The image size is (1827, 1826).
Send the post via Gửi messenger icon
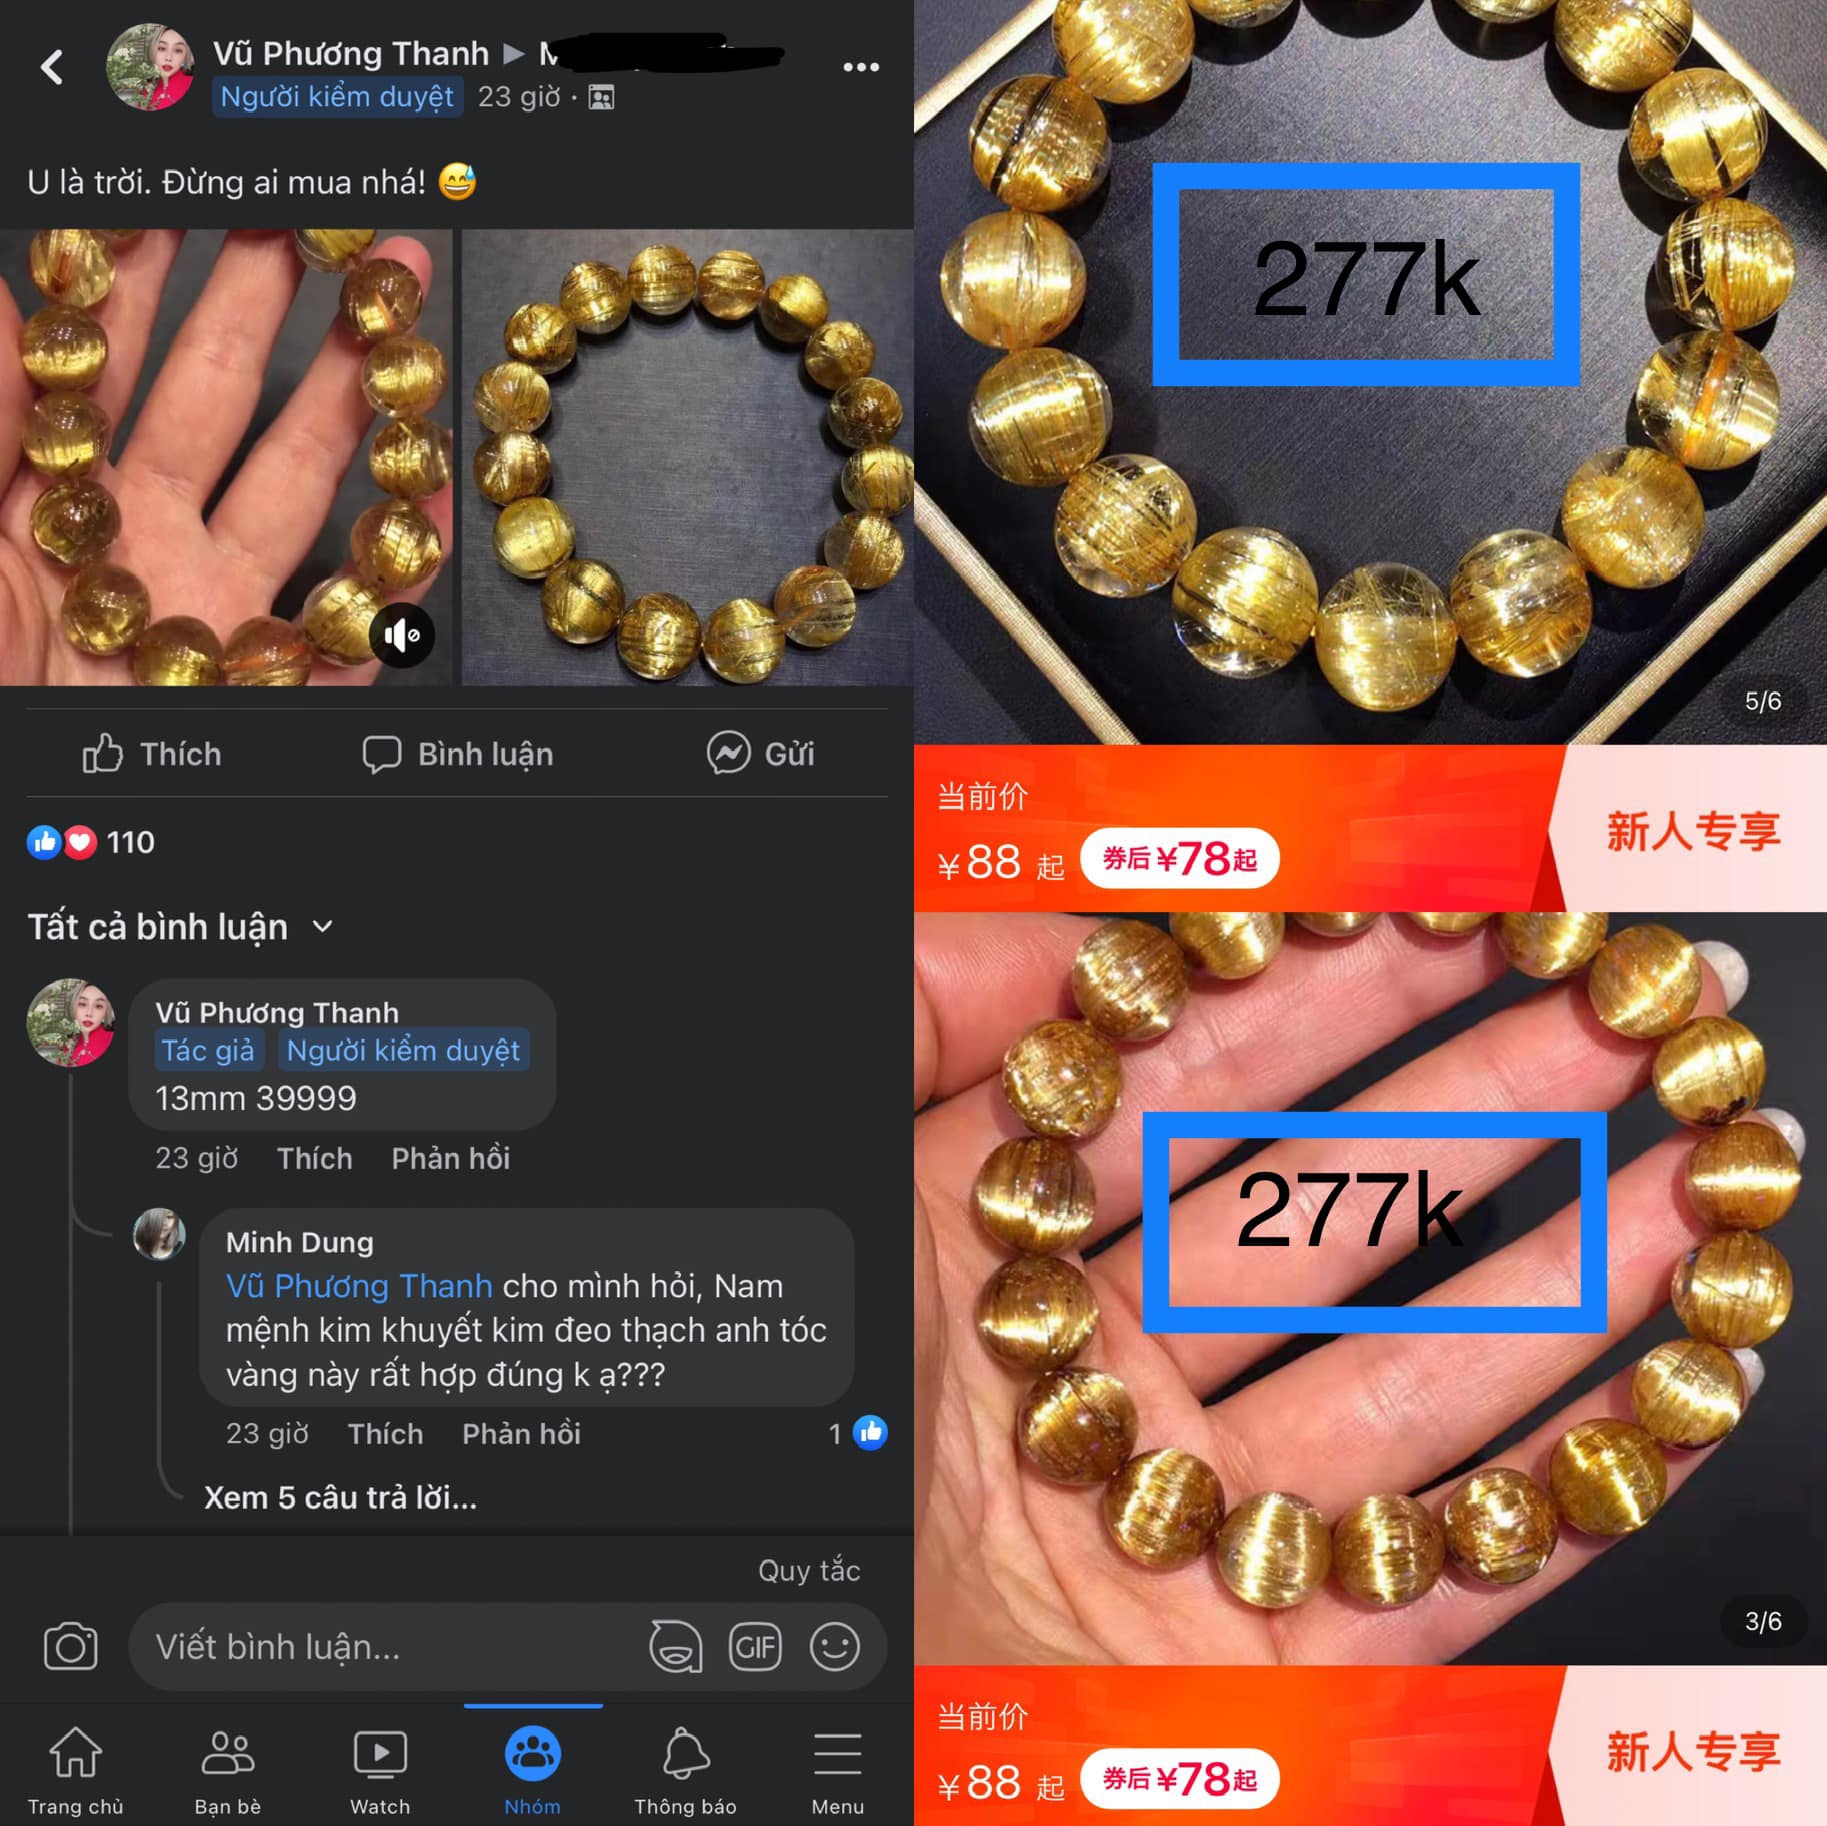click(761, 753)
